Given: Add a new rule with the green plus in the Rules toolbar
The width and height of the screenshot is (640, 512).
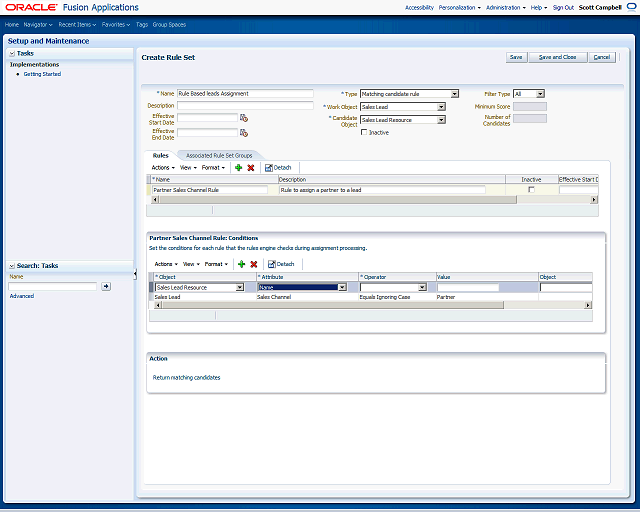Looking at the screenshot, I should 239,167.
